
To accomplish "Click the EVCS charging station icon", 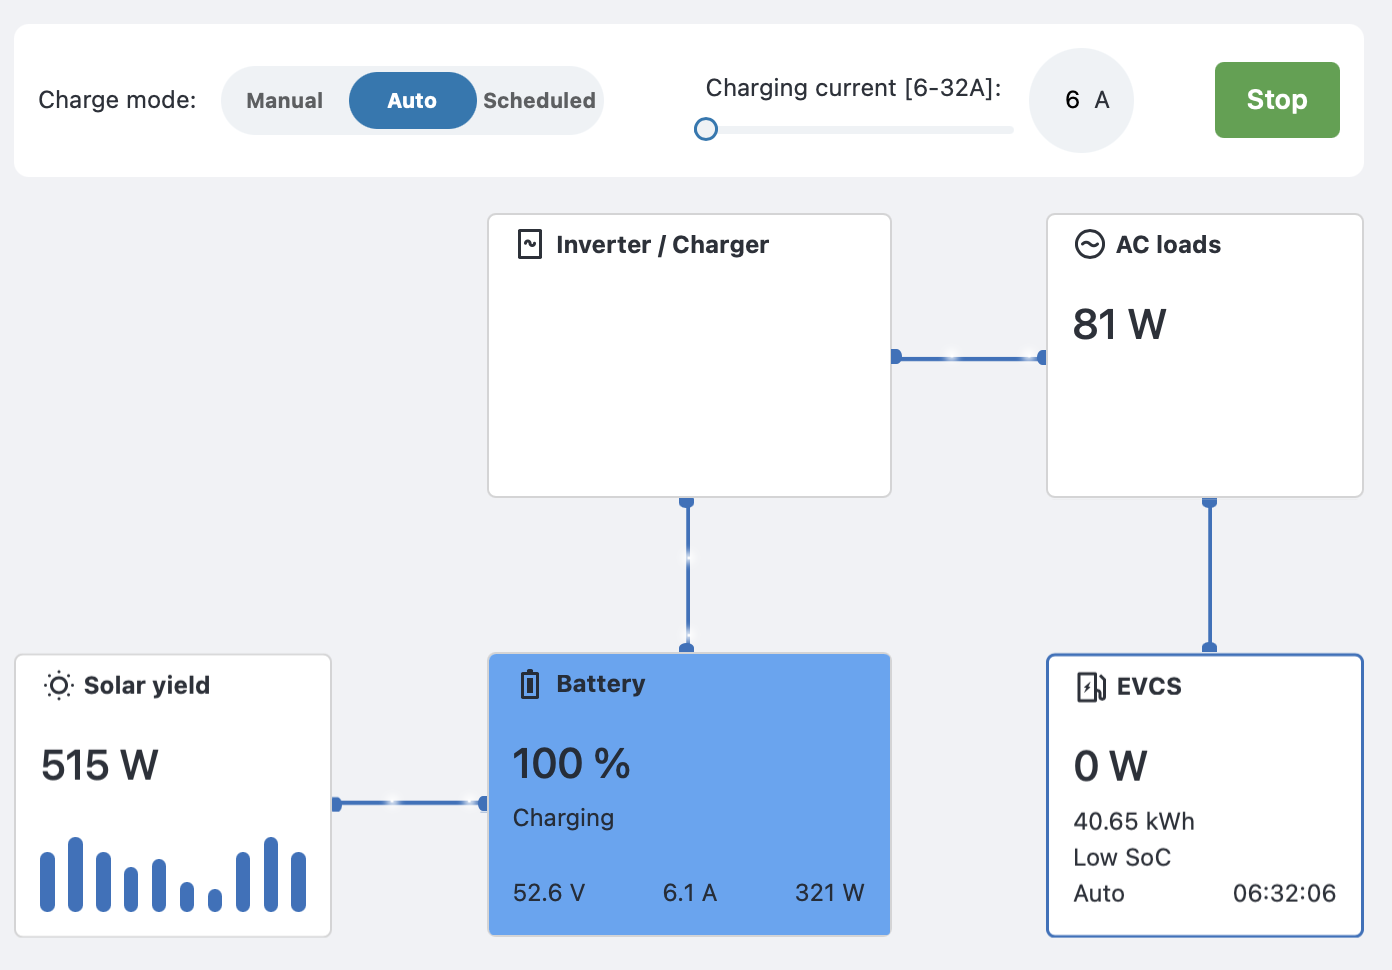I will (1090, 686).
